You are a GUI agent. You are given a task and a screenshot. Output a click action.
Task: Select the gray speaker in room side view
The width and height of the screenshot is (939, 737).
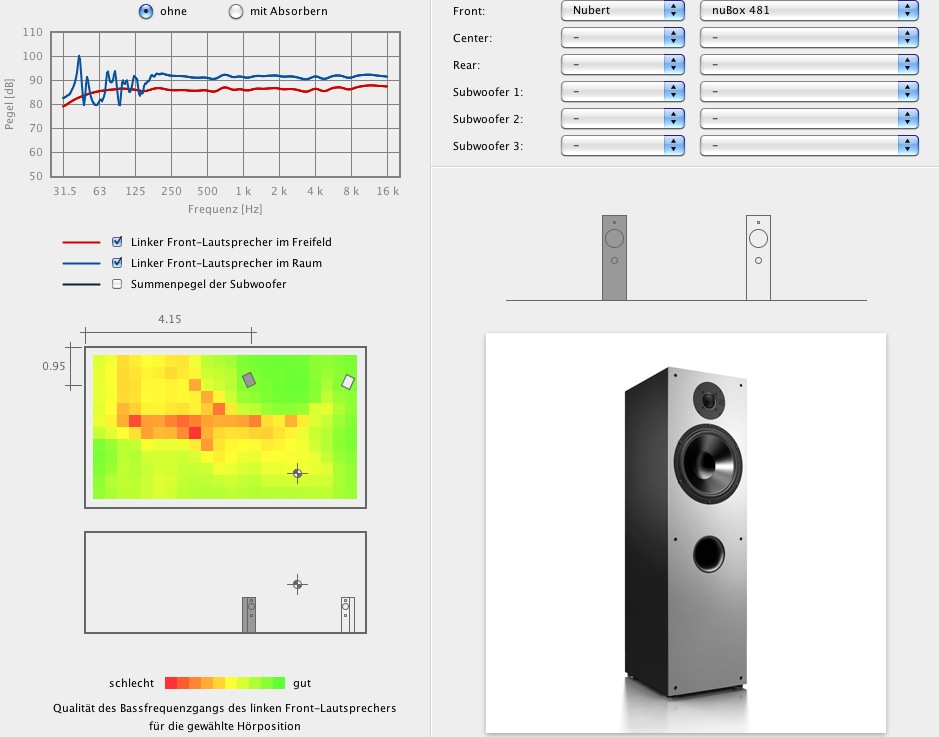250,614
